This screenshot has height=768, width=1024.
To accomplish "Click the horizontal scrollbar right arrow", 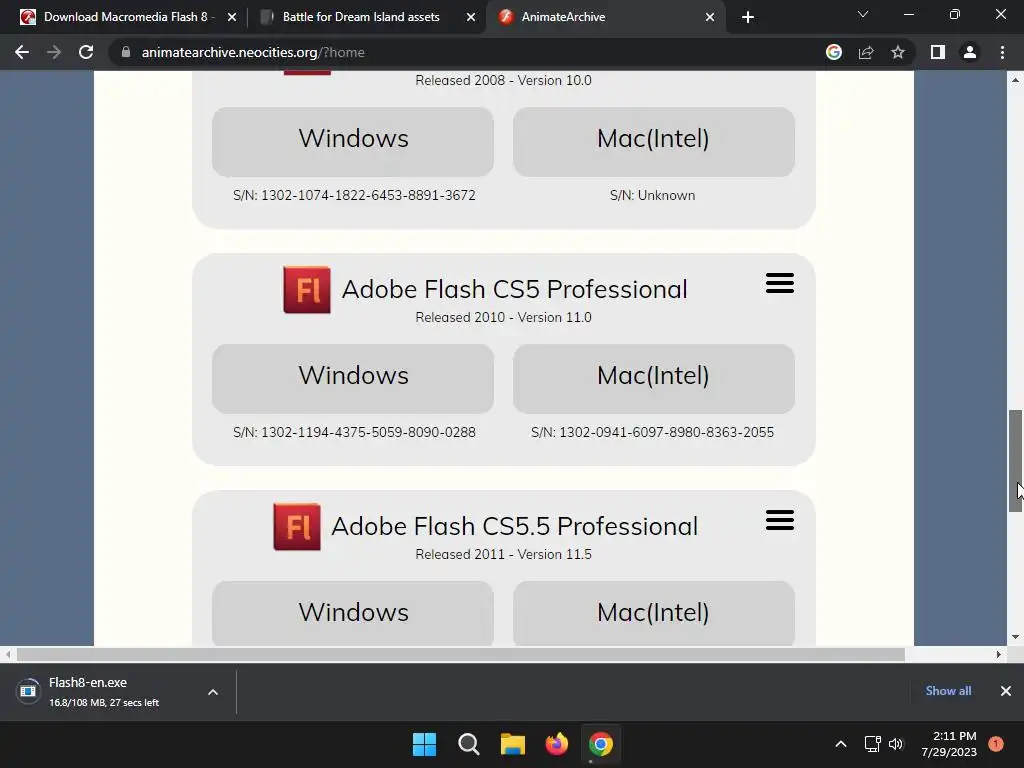I will point(999,654).
